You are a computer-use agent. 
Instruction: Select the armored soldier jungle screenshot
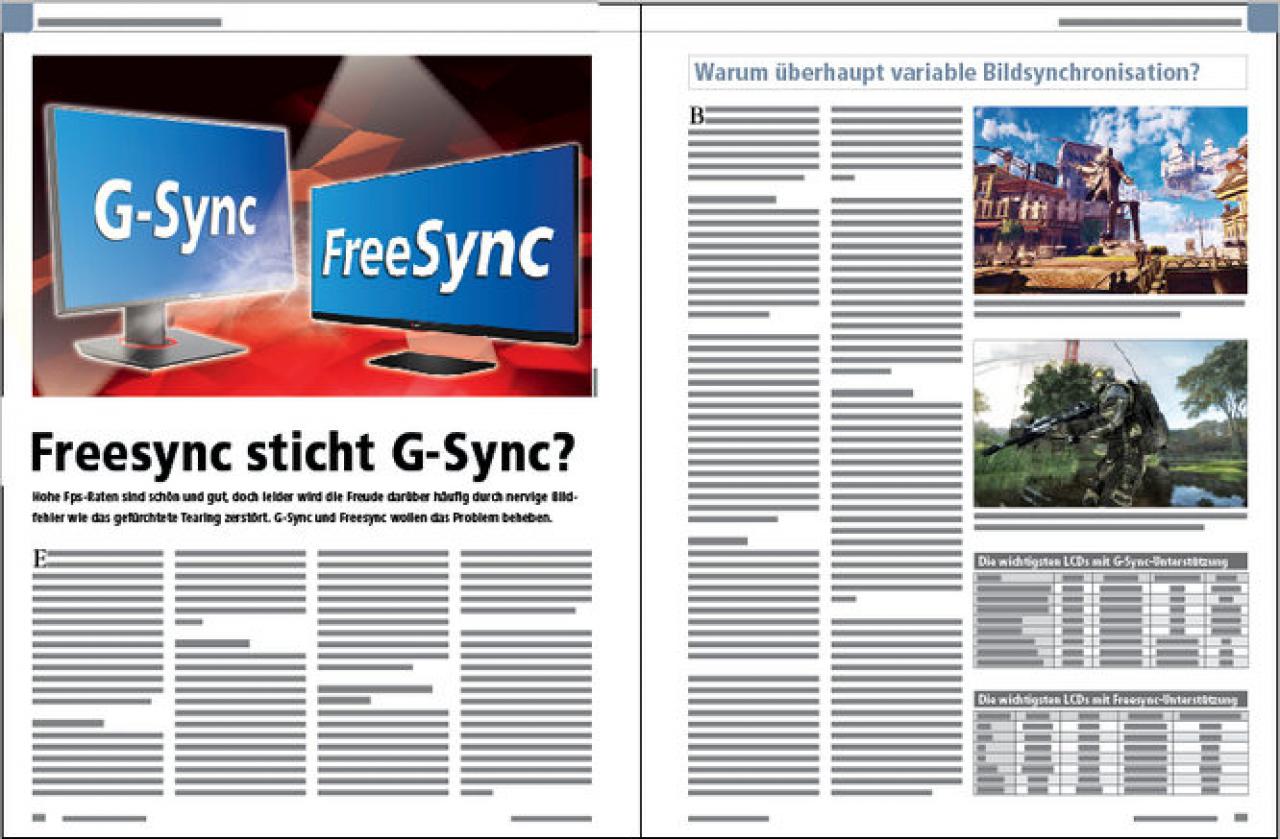[1110, 424]
